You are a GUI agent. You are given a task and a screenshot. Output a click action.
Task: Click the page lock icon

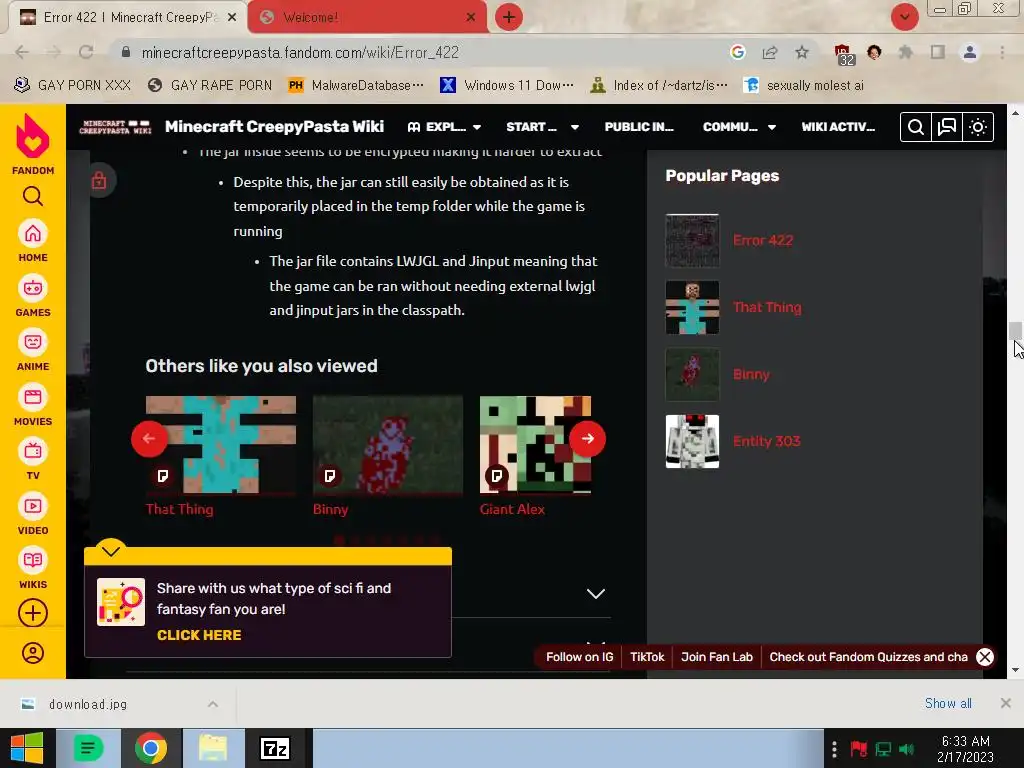tap(99, 180)
